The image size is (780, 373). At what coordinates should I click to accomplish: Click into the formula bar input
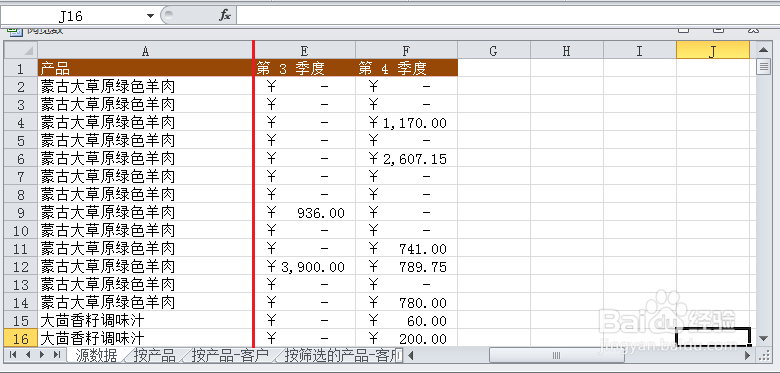[x=507, y=15]
